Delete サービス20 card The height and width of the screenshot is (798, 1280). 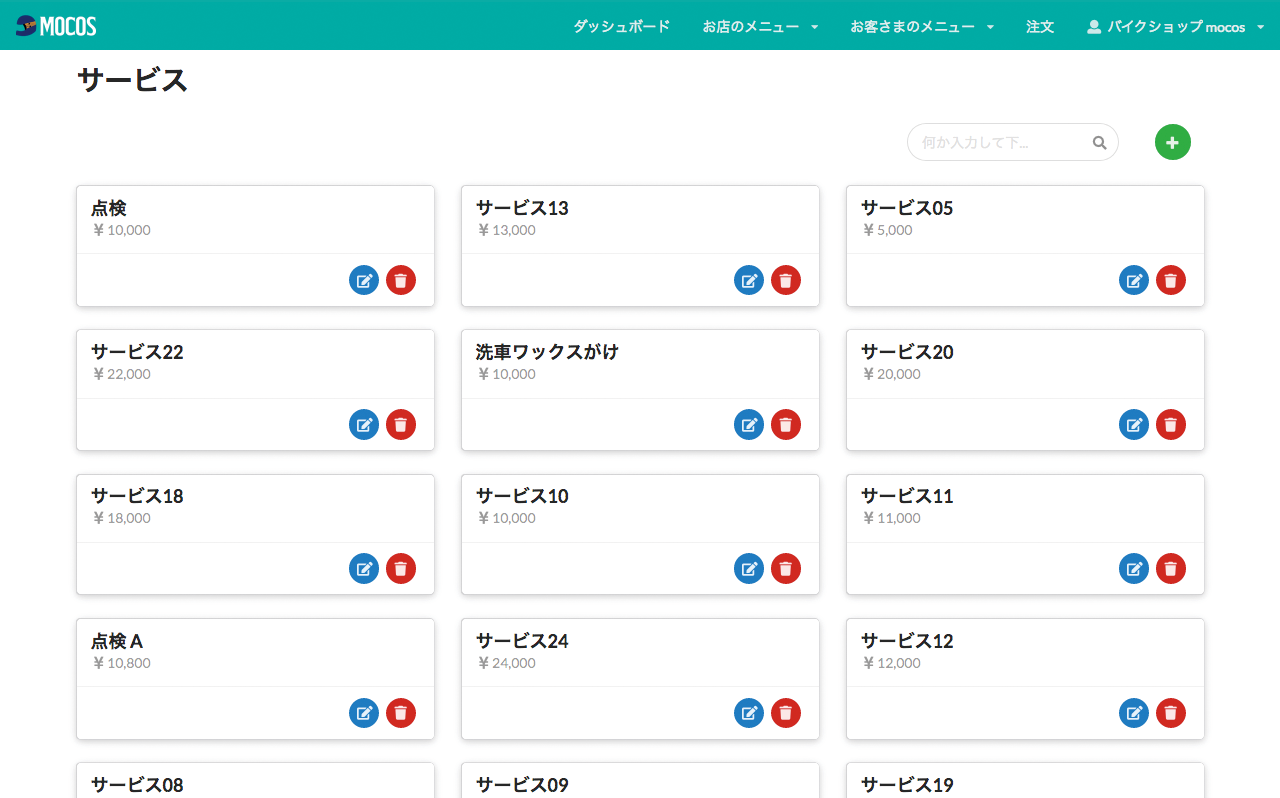1171,424
